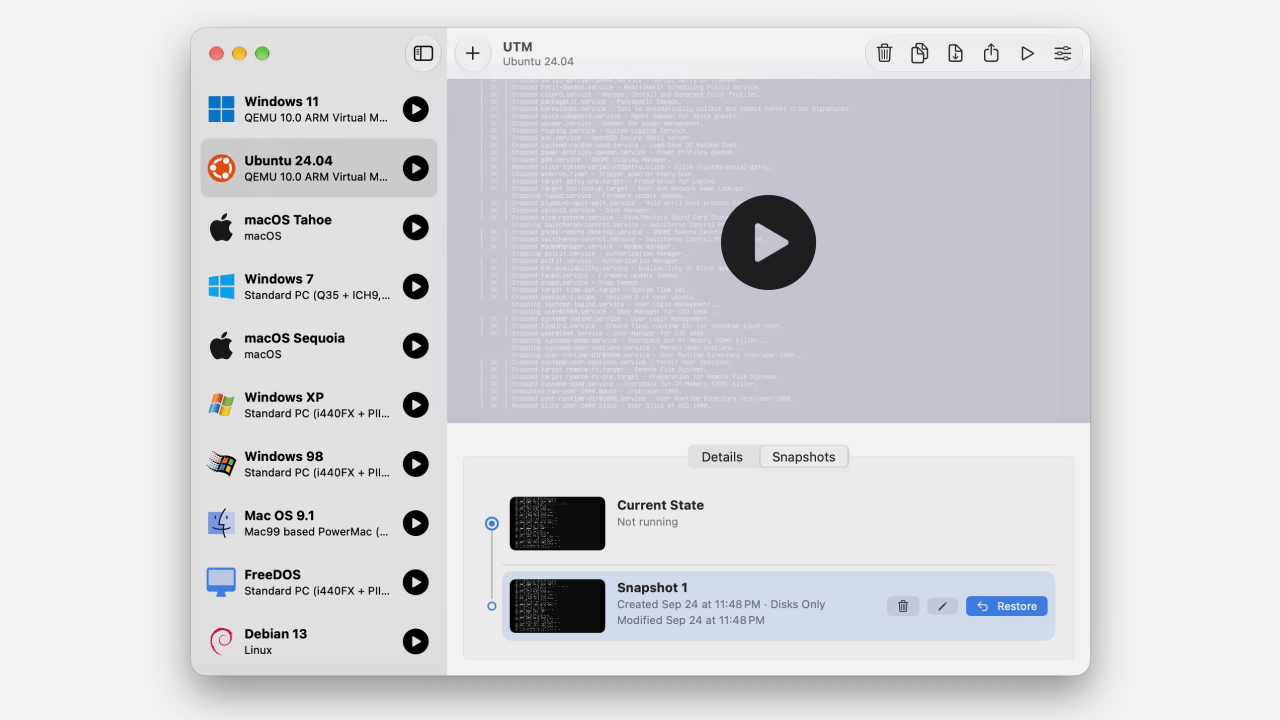Select the Snapshot 1 timeline marker dot

point(491,606)
